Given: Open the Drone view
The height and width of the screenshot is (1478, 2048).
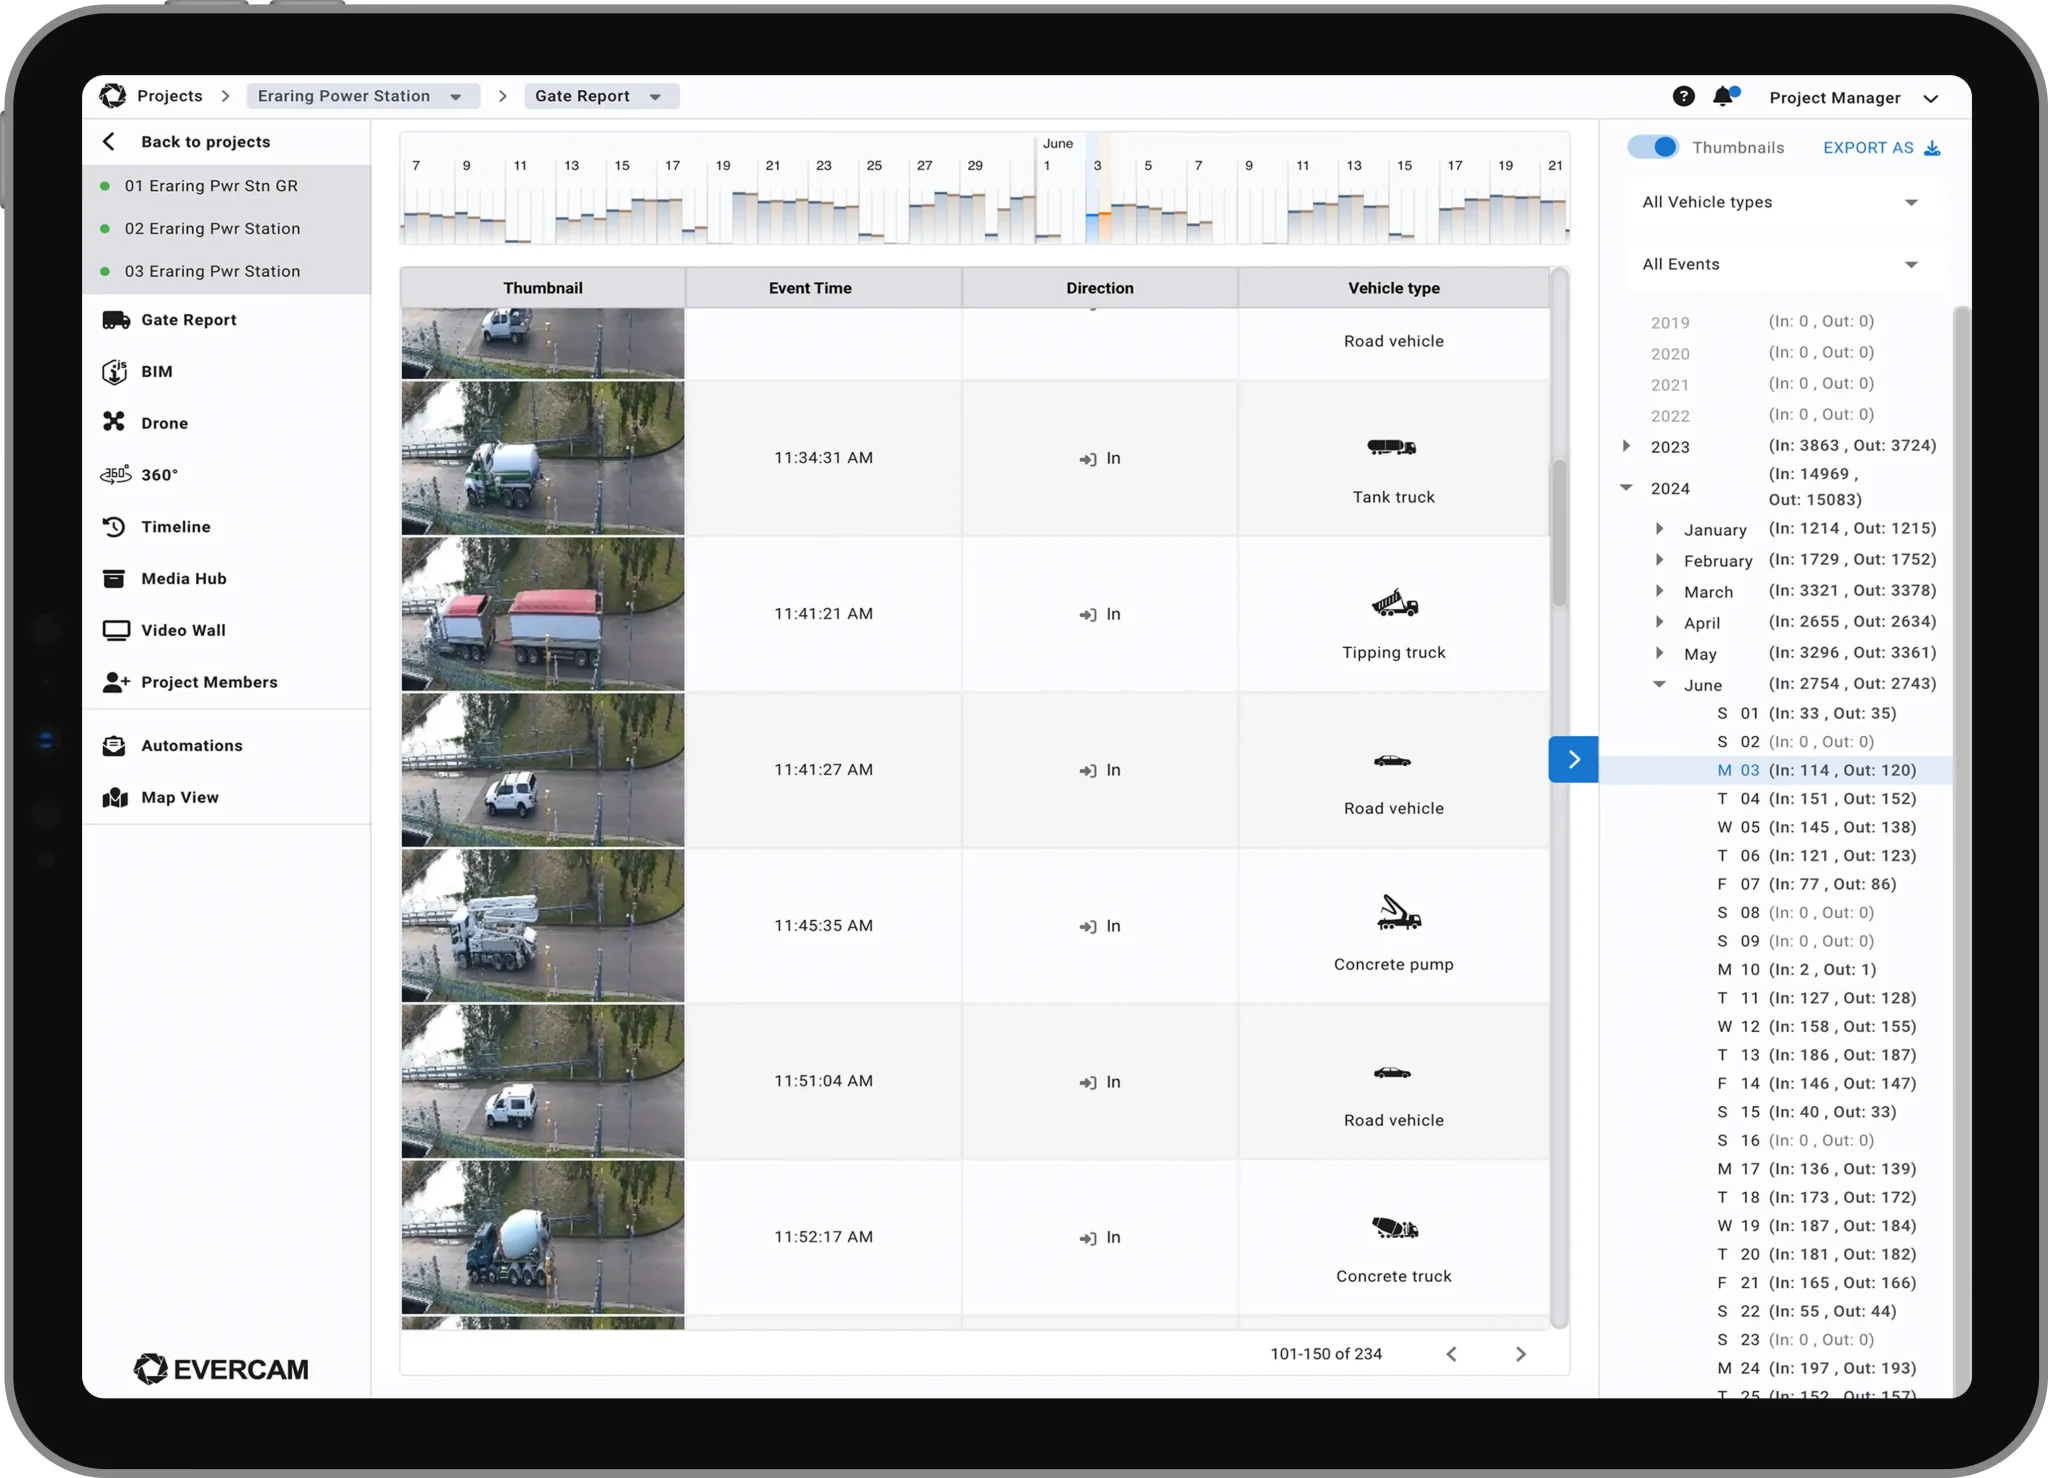Looking at the screenshot, I should (164, 422).
